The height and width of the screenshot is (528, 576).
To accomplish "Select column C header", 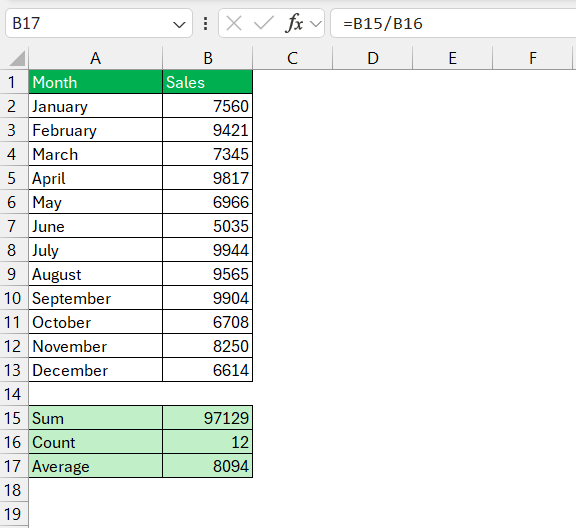I will 292,58.
